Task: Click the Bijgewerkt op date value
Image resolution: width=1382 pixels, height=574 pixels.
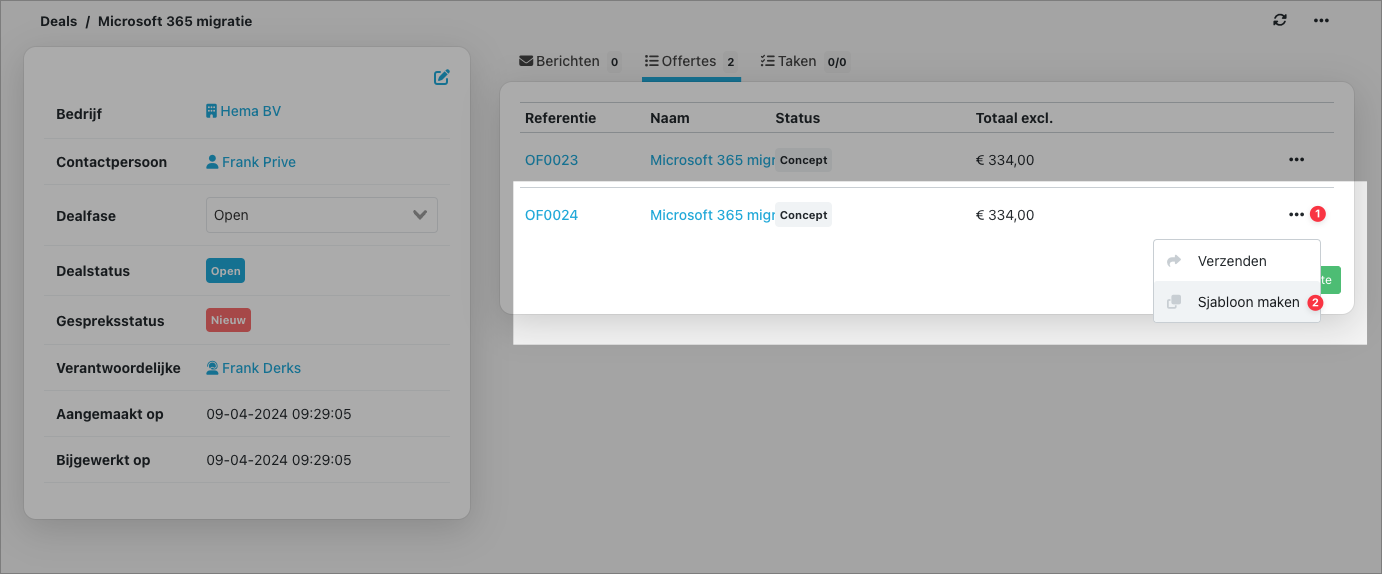Action: (279, 460)
